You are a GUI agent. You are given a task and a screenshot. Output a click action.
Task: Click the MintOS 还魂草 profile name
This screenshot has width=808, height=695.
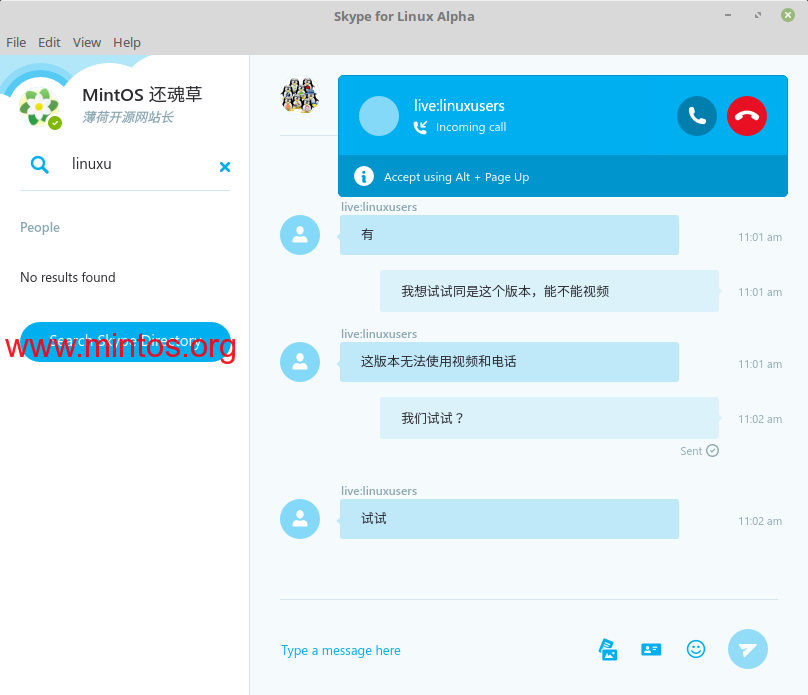tap(142, 95)
